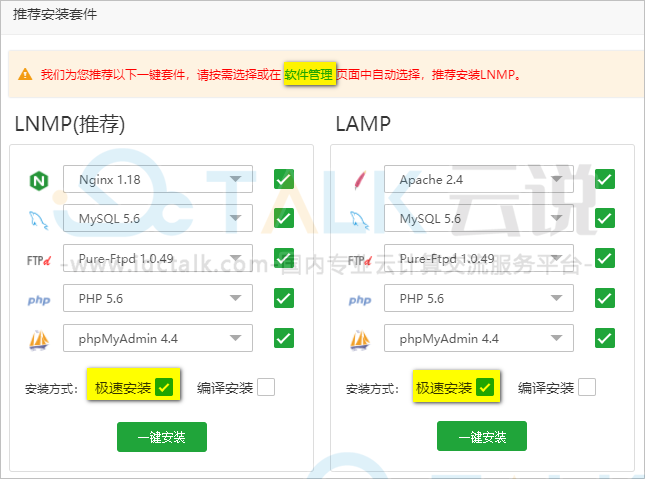The width and height of the screenshot is (645, 479).
Task: Click the phpMyAdmin sailboat icon in LNMP
Action: point(39,340)
